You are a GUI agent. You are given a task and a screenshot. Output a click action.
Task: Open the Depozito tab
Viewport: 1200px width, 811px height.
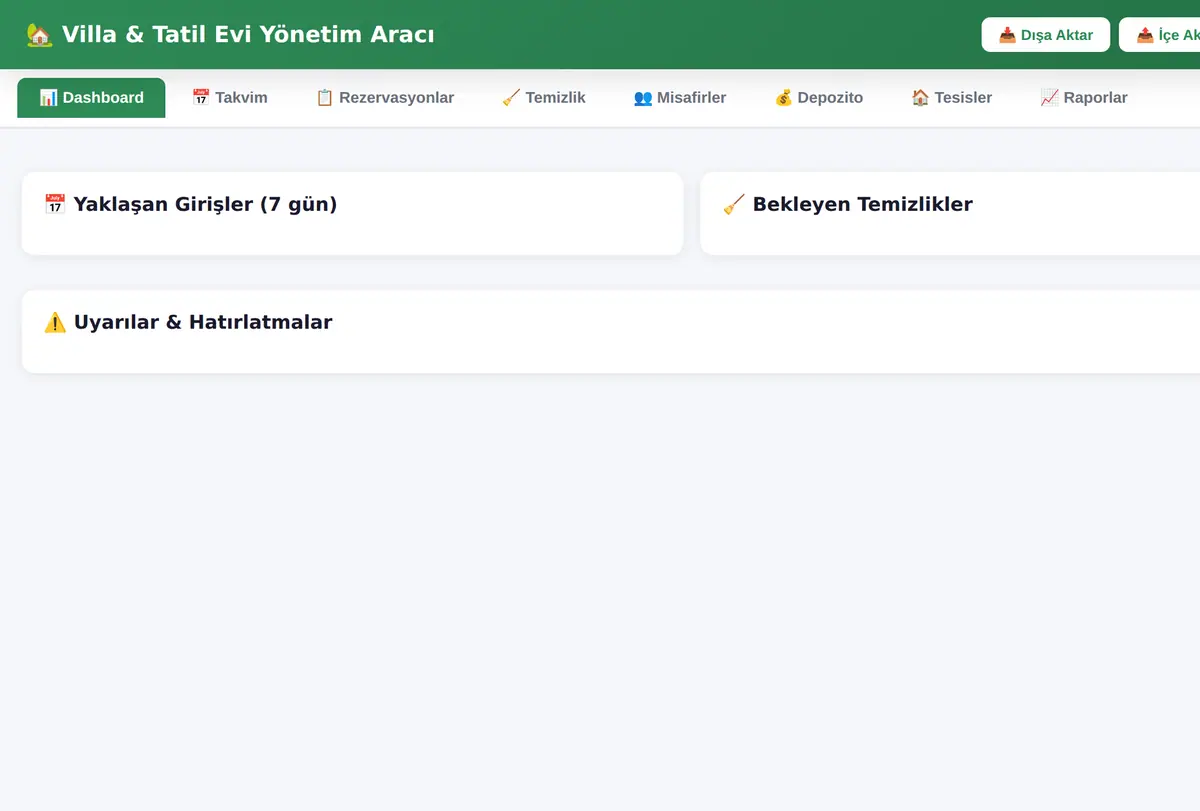(819, 98)
